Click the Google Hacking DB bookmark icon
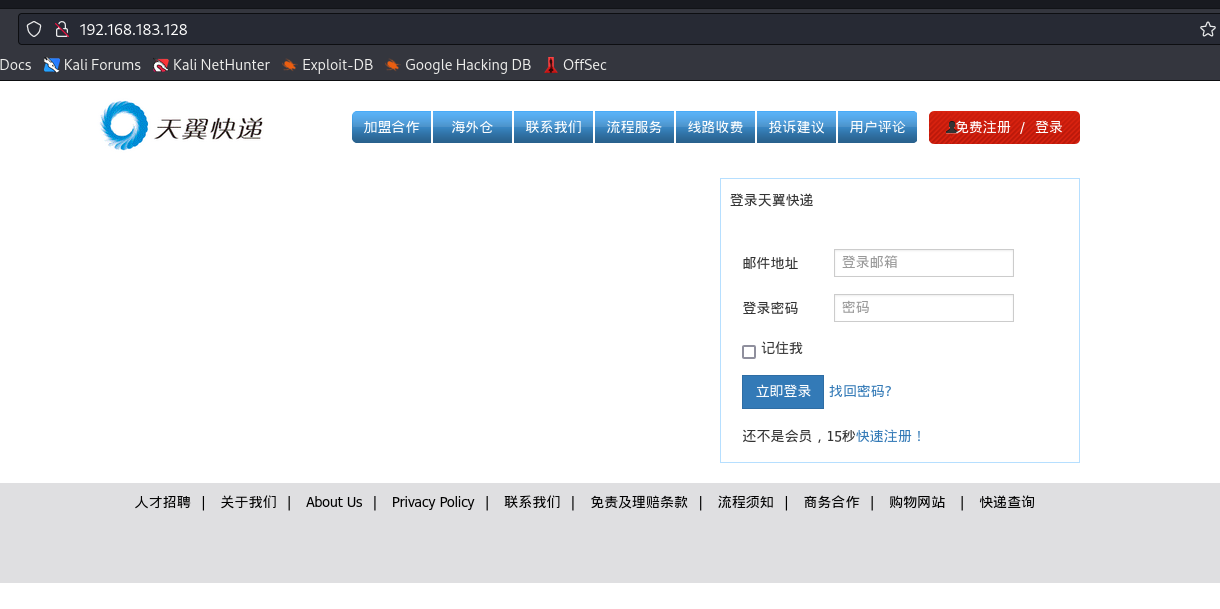 pos(393,65)
